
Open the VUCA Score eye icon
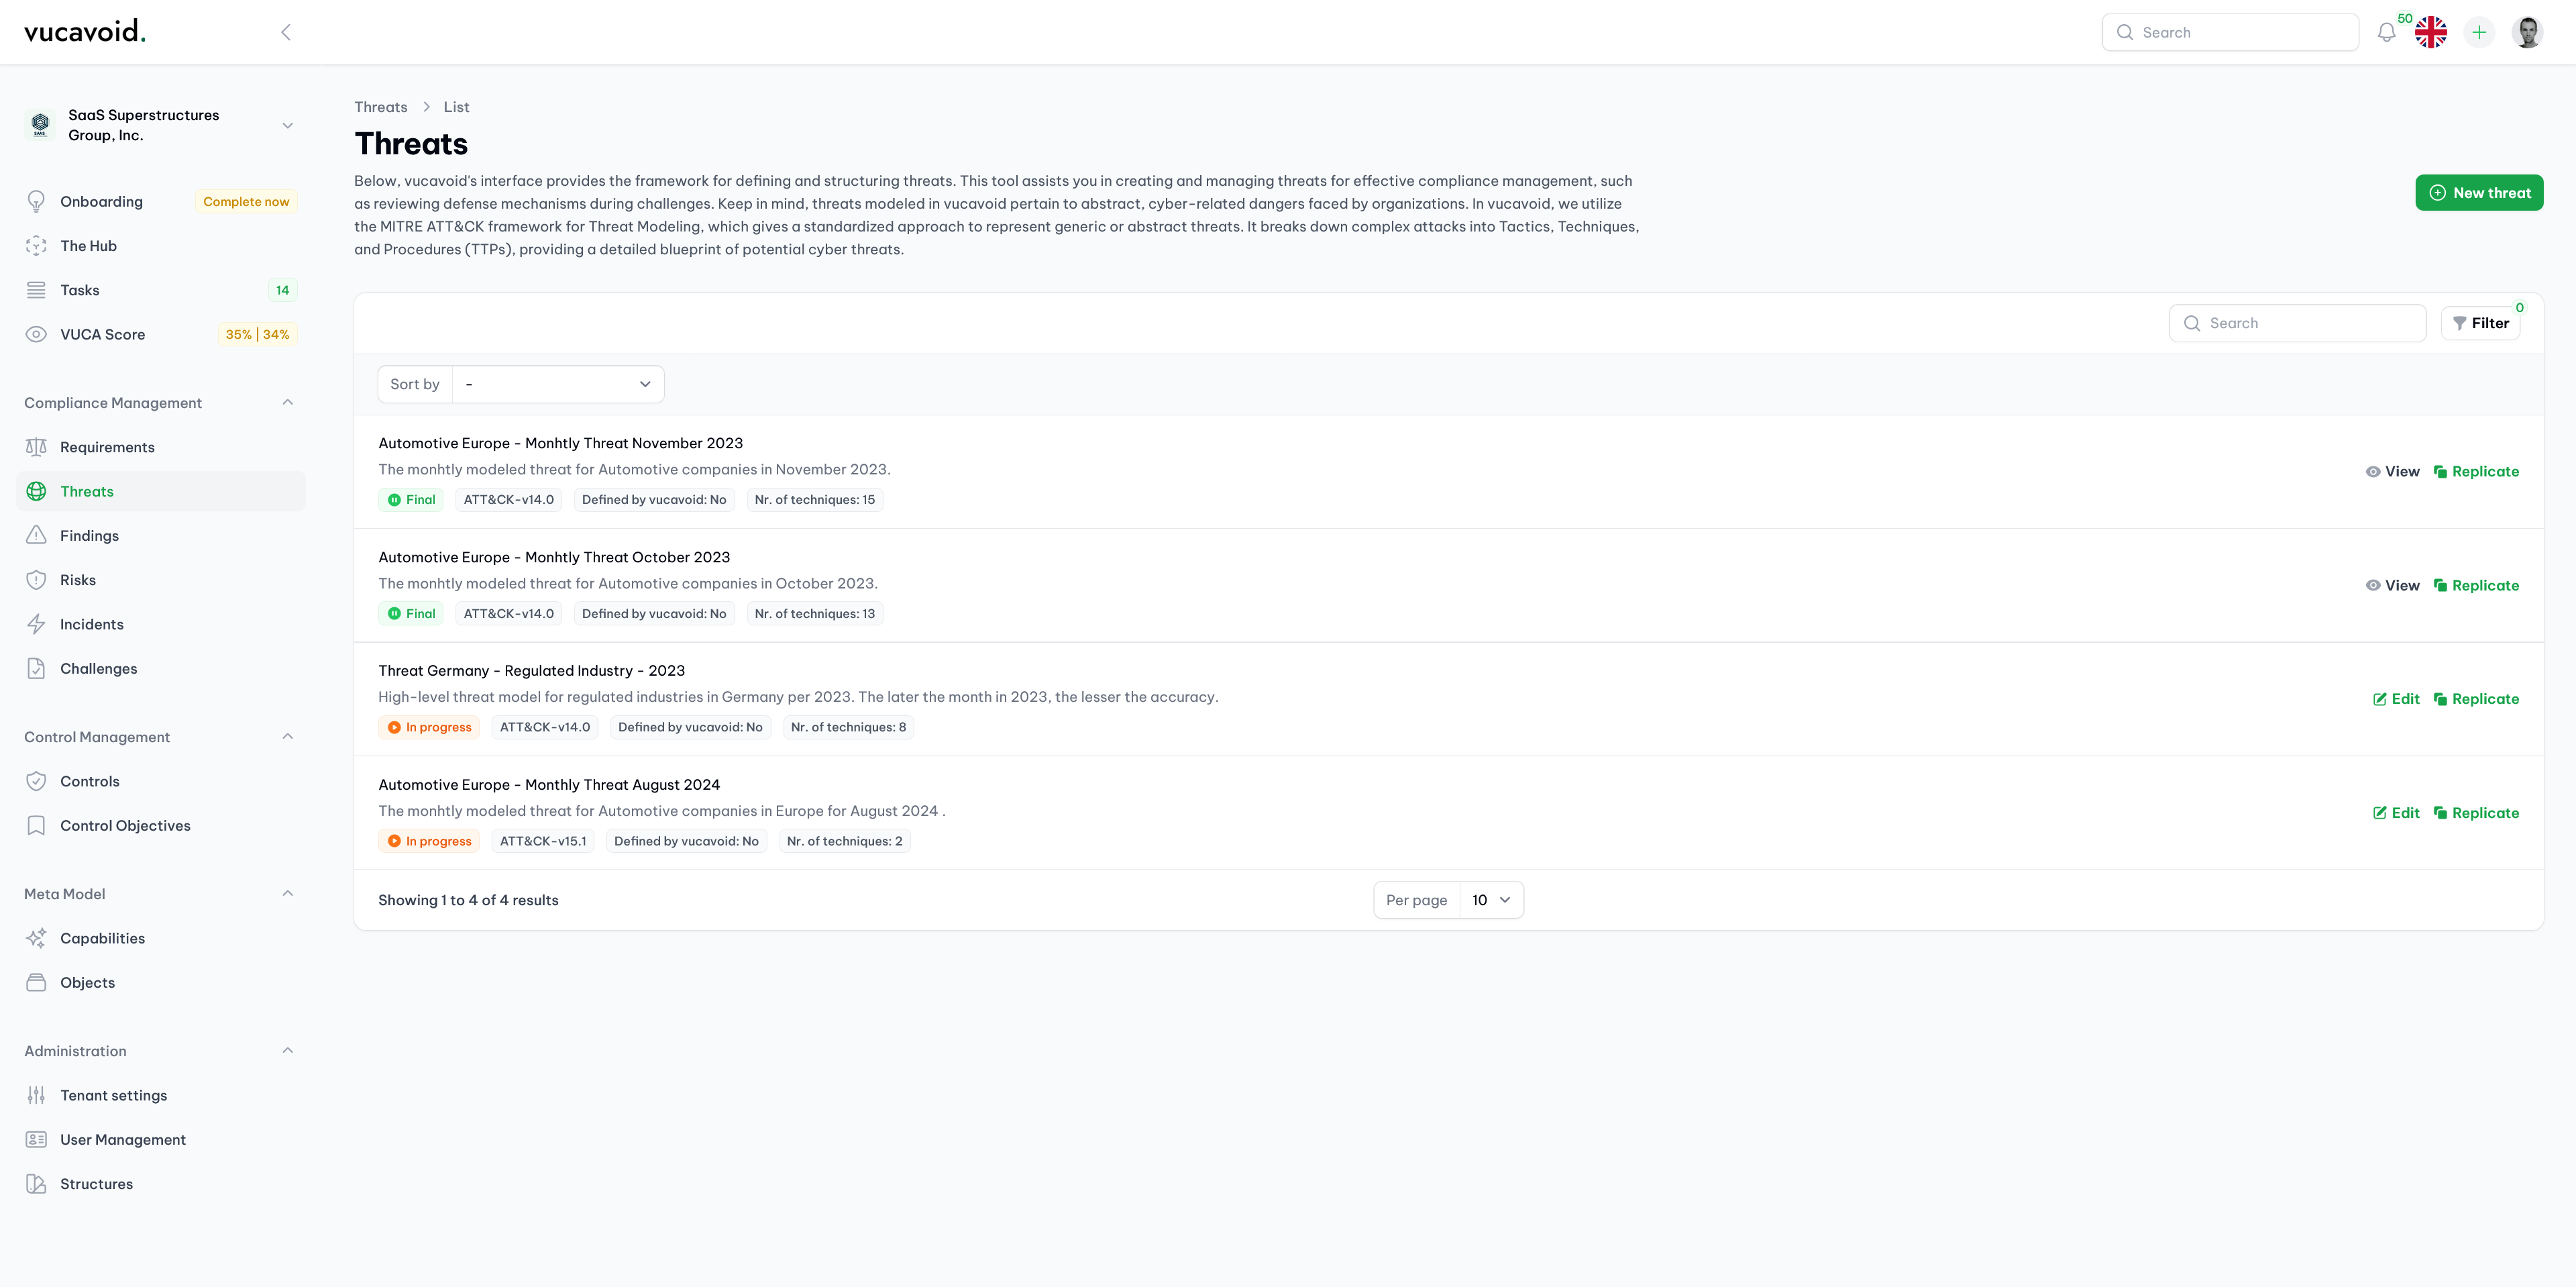point(36,334)
